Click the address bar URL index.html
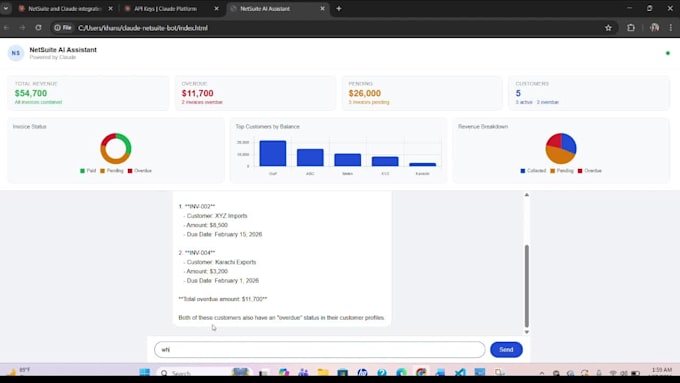The width and height of the screenshot is (680, 383). [x=143, y=28]
